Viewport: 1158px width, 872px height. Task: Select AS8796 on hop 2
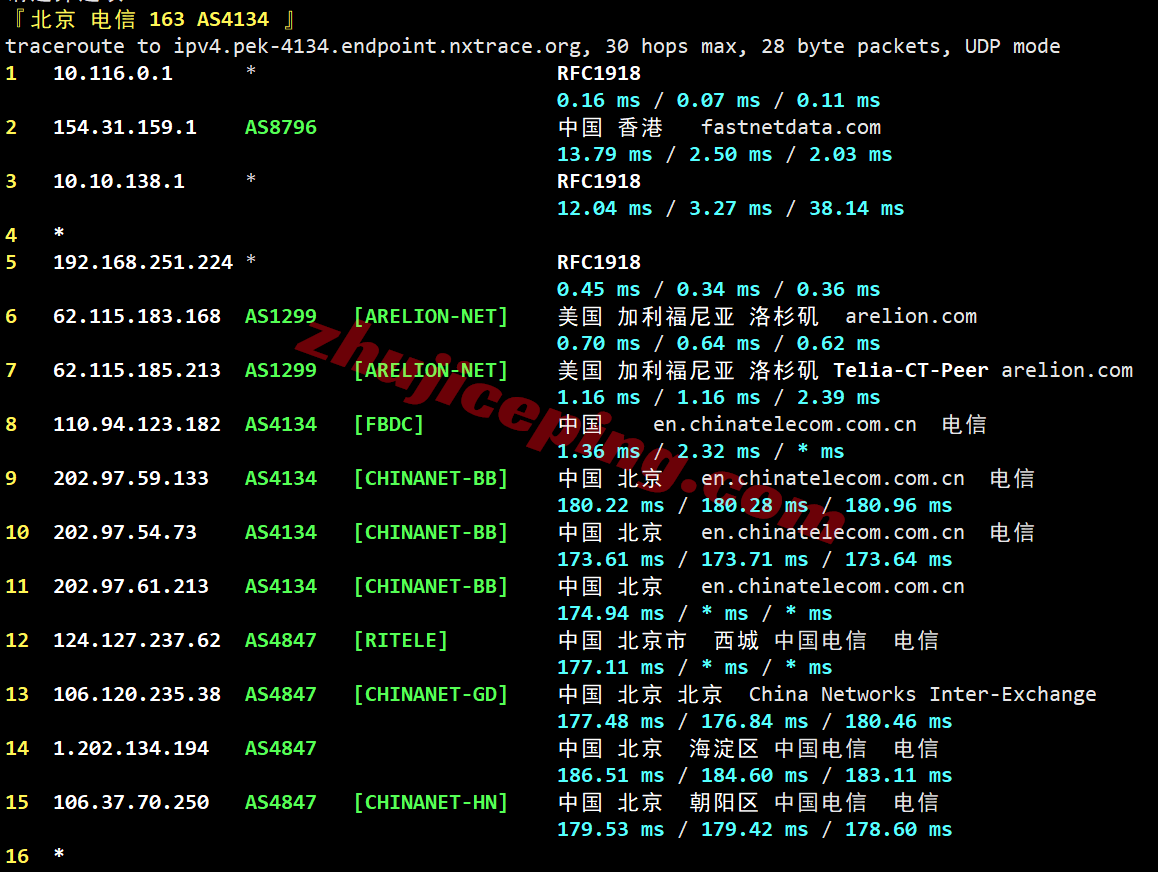click(x=281, y=128)
